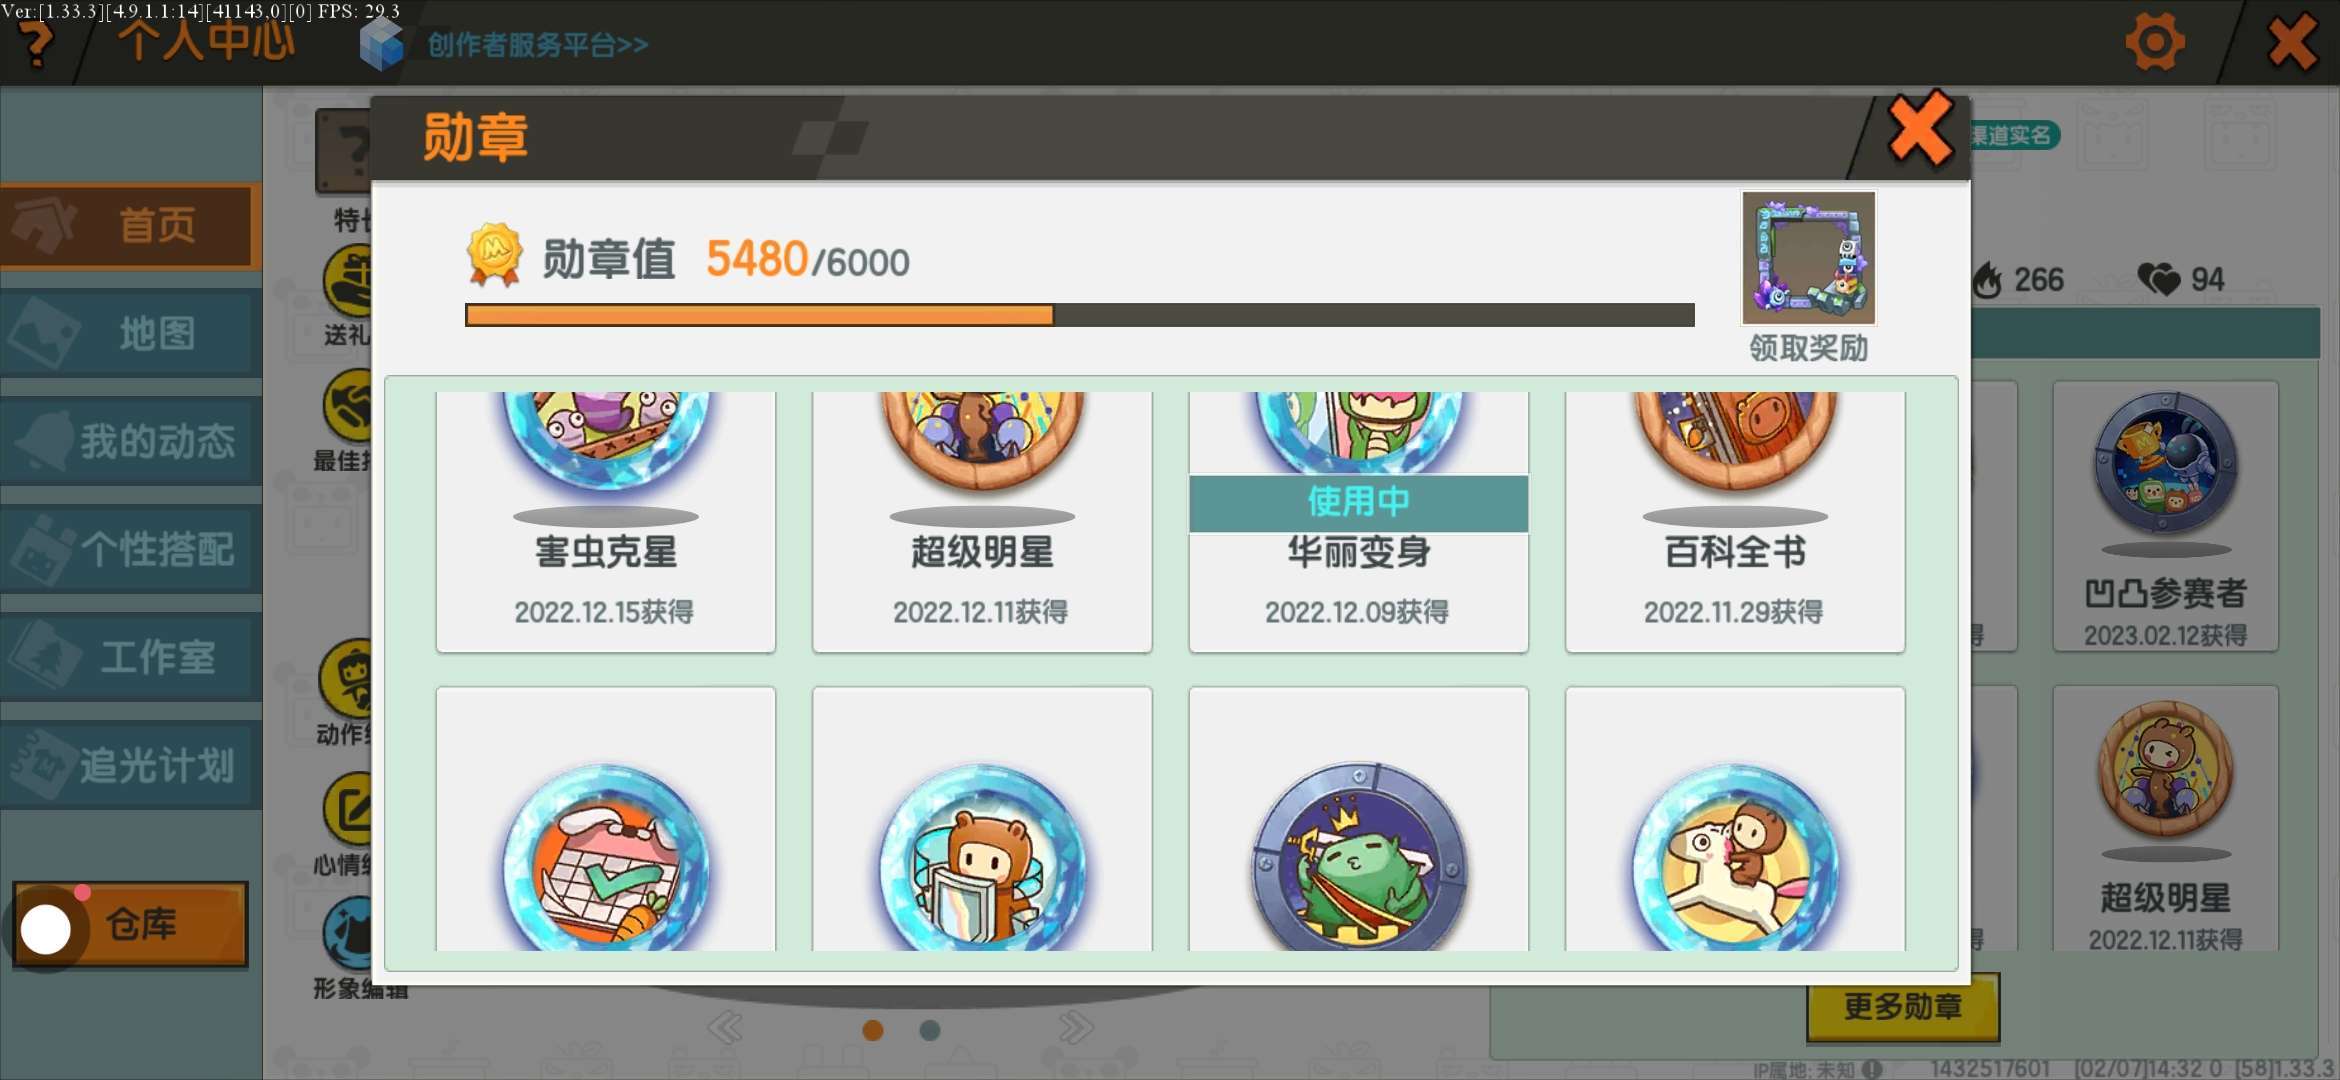Open the 地图 sidebar tab

coord(131,334)
